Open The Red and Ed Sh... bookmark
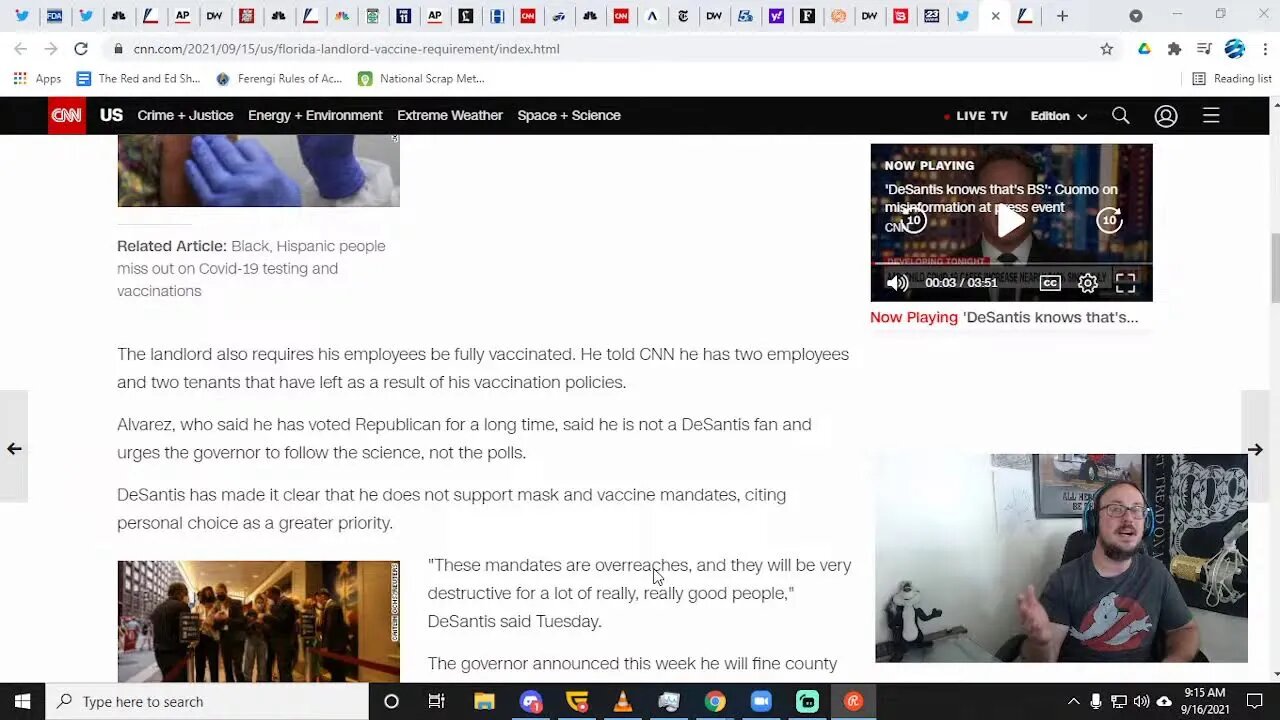1280x720 pixels. pos(138,78)
